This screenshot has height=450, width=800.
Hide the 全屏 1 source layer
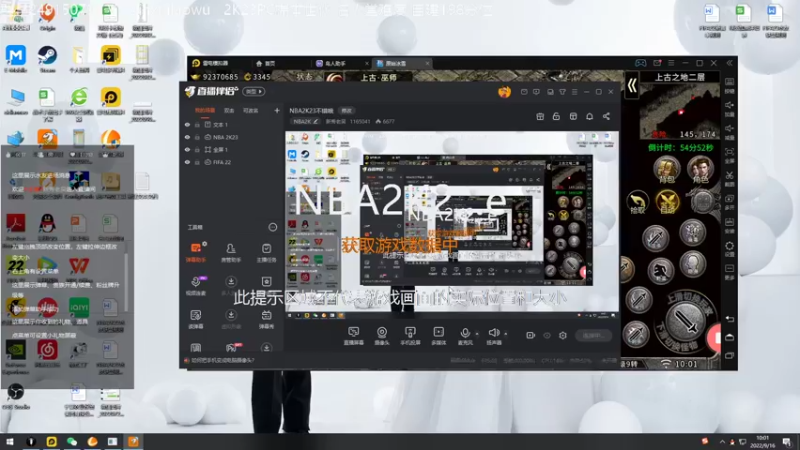(x=187, y=149)
